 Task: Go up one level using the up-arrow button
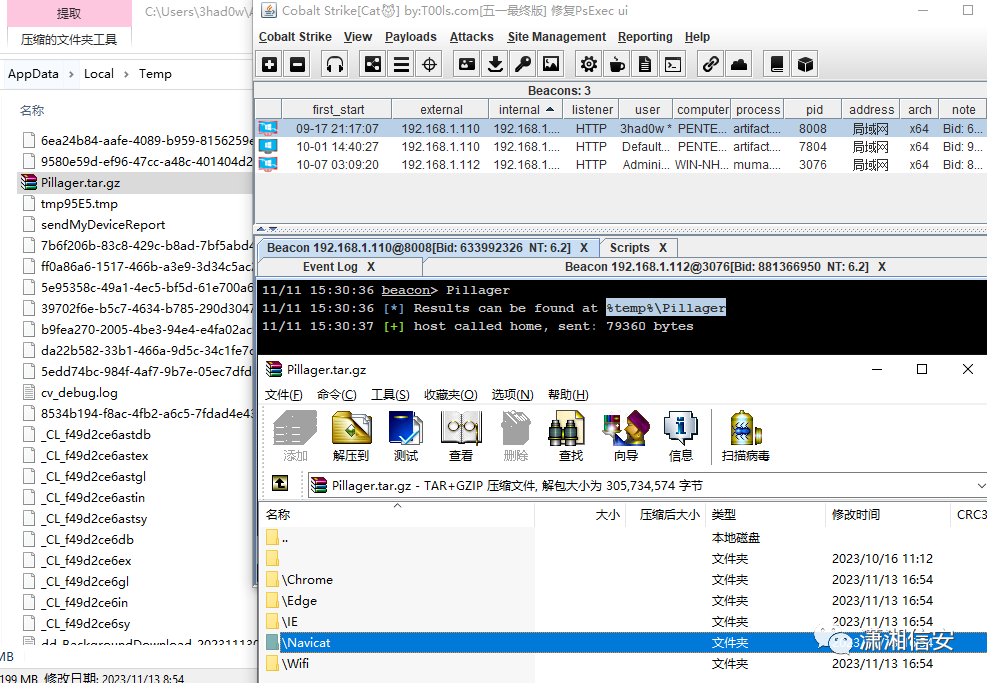[x=281, y=484]
